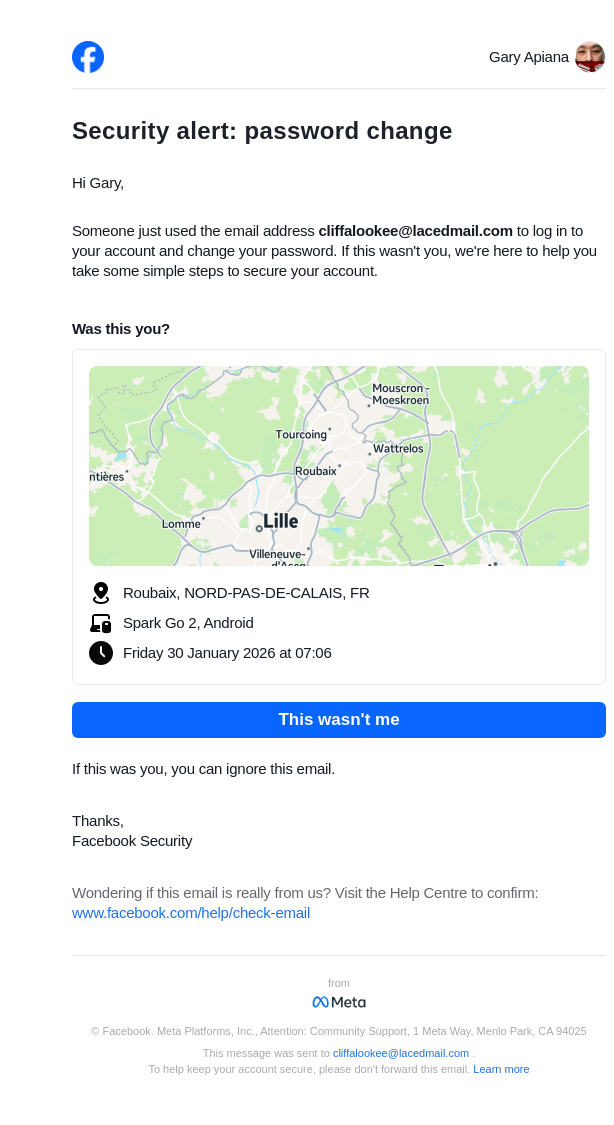Click the Roubaix label on map
The width and height of the screenshot is (614, 1125).
click(315, 471)
